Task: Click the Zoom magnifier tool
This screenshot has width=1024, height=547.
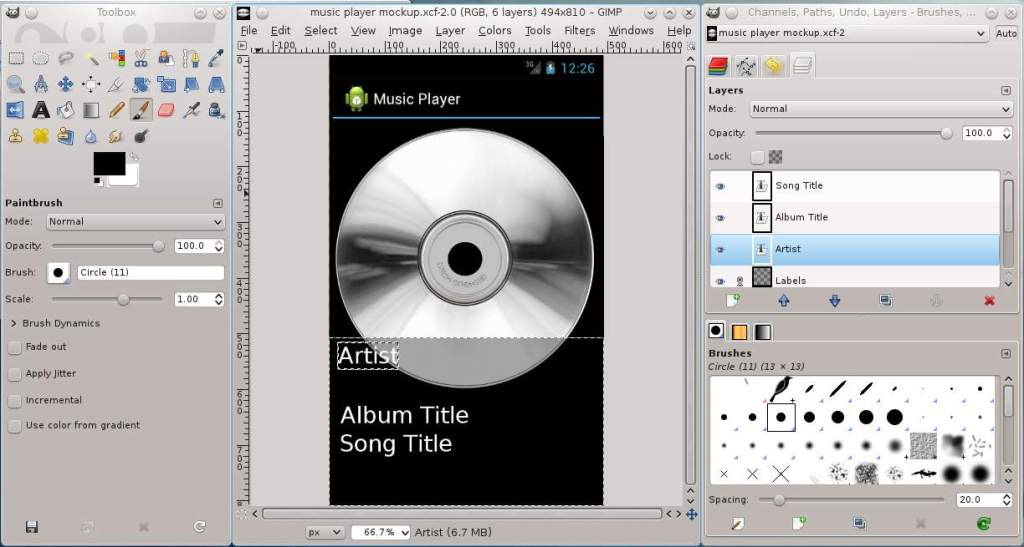Action: 16,84
